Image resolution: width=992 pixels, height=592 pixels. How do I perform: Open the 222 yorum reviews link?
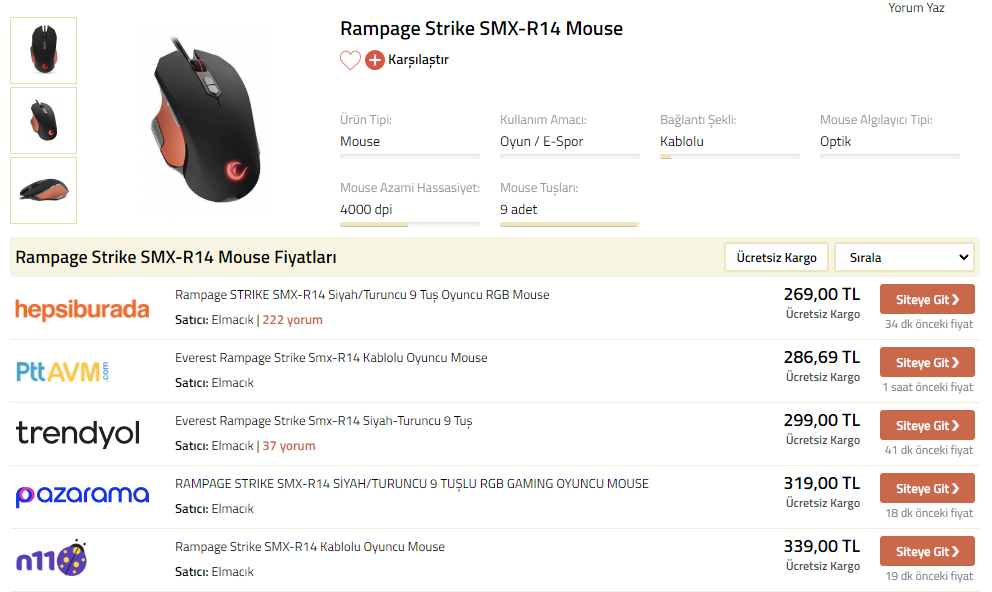(292, 320)
